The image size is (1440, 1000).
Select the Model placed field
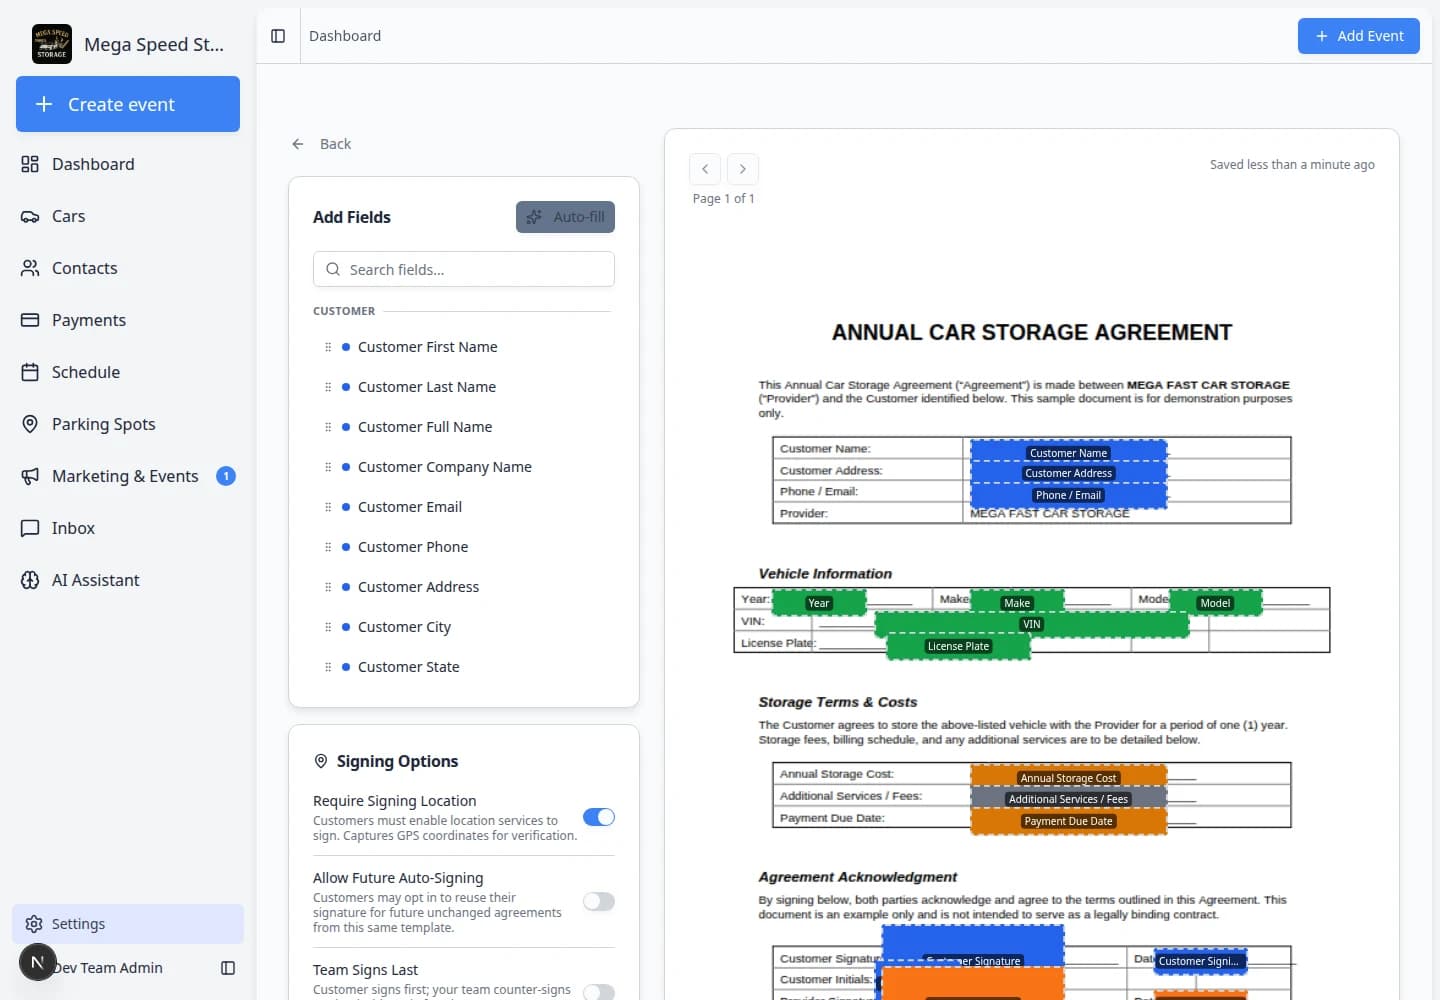point(1215,602)
